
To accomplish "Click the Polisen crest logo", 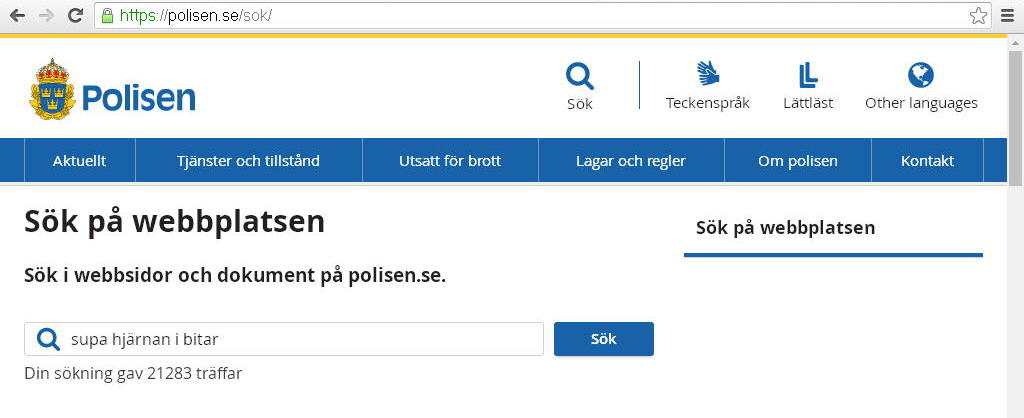I will (53, 89).
